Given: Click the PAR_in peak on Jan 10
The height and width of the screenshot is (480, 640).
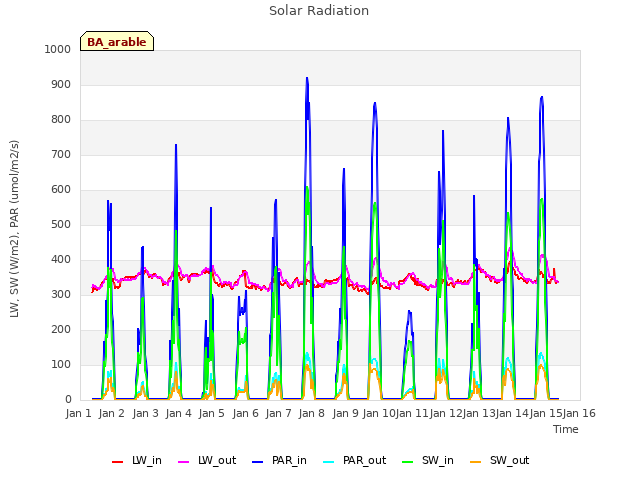Looking at the screenshot, I should (x=375, y=103).
